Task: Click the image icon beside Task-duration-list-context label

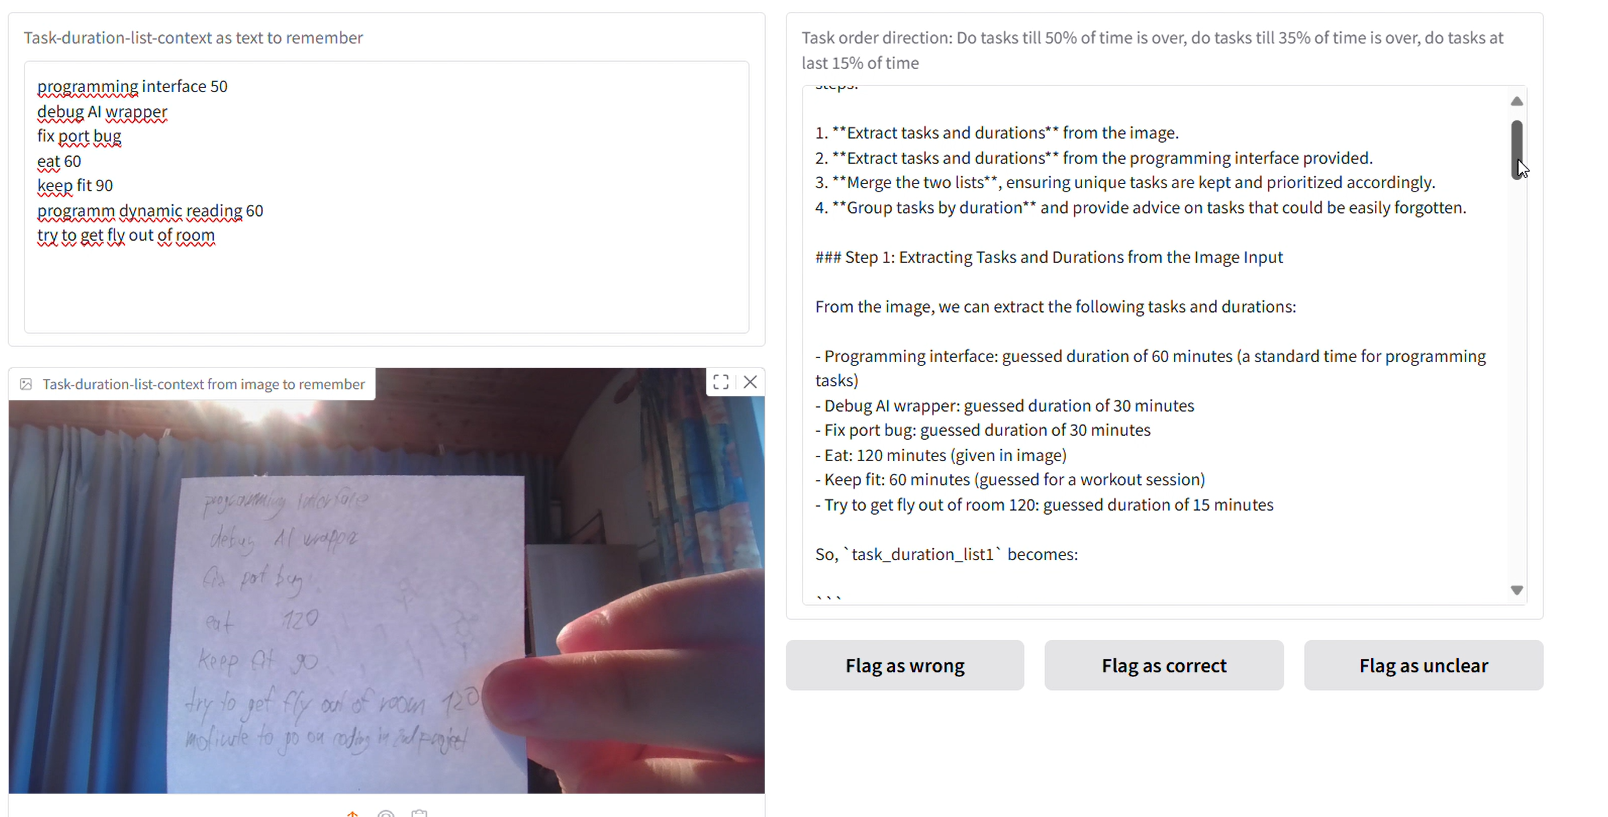Action: point(26,384)
